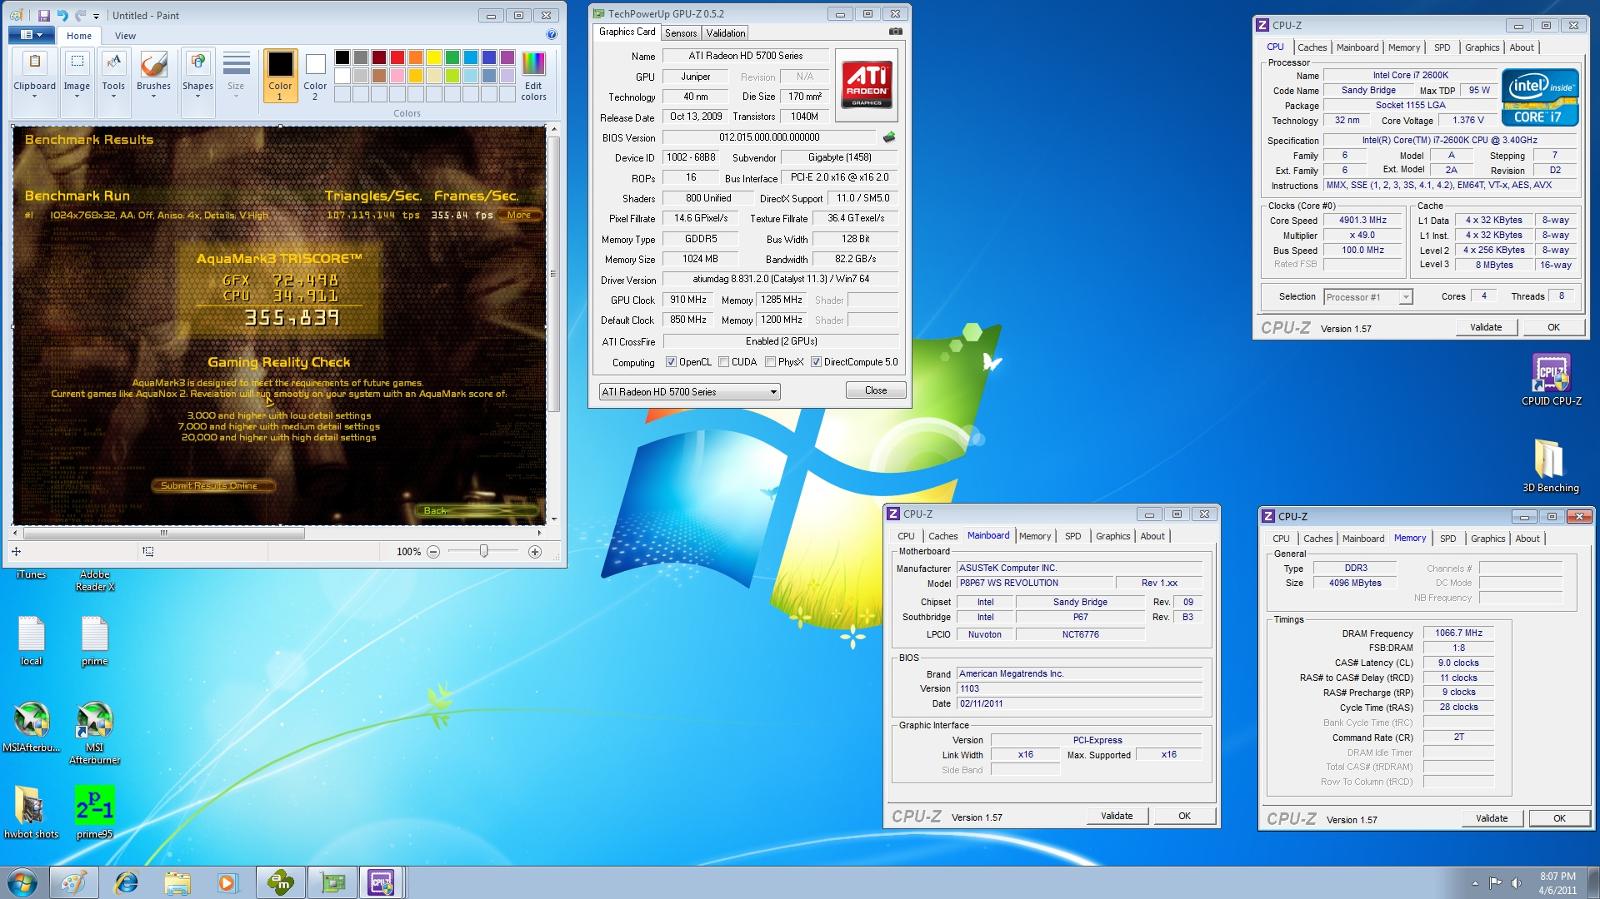Open the 'local' file on the desktop
Viewport: 1600px width, 899px height.
coord(32,641)
